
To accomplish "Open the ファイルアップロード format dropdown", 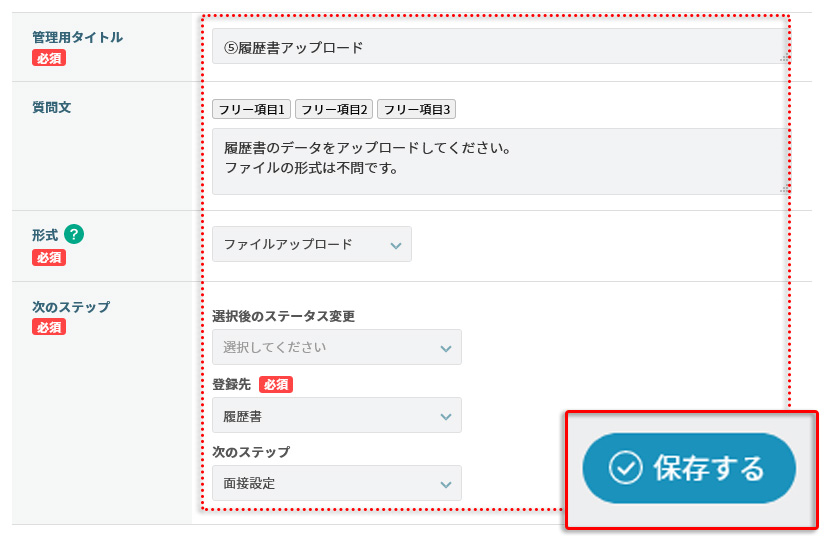I will [312, 244].
